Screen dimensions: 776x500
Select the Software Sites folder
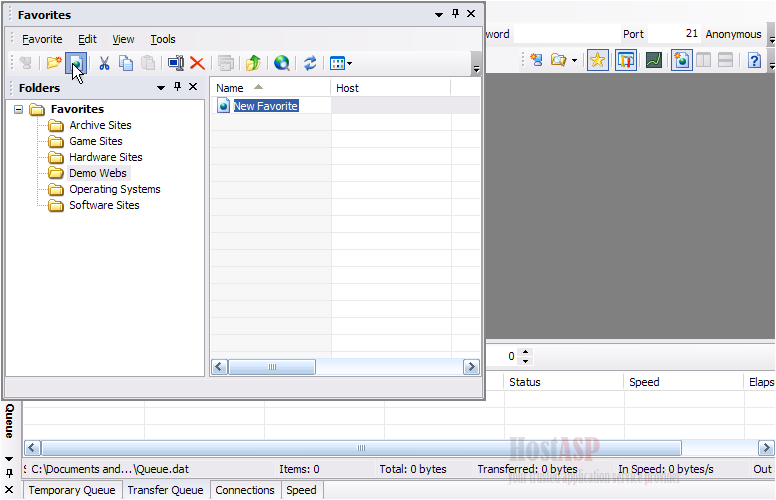104,205
